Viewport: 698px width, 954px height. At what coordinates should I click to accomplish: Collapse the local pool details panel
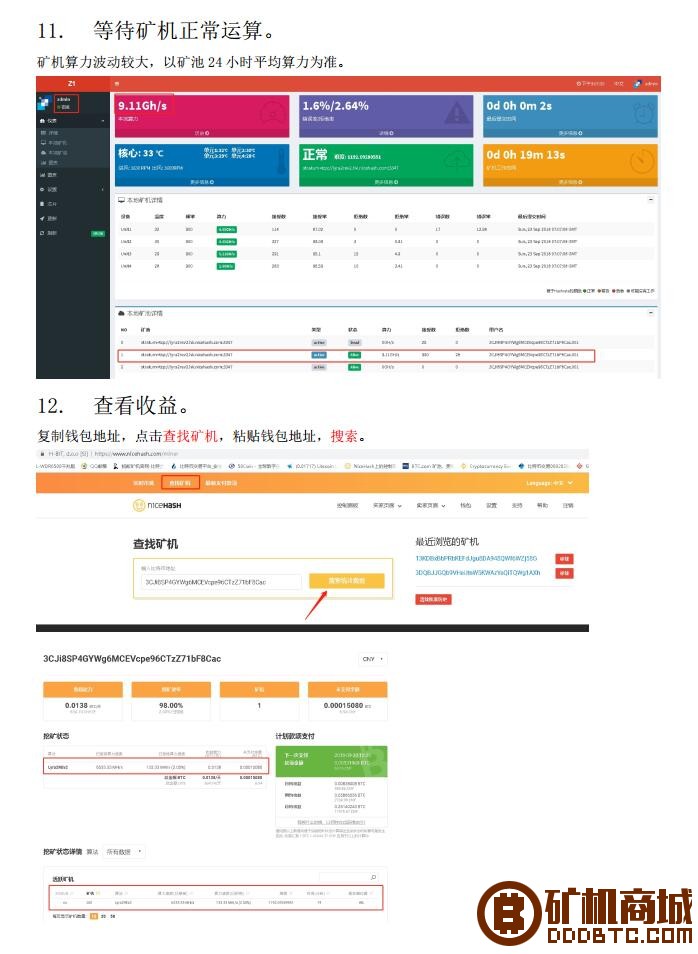point(651,313)
